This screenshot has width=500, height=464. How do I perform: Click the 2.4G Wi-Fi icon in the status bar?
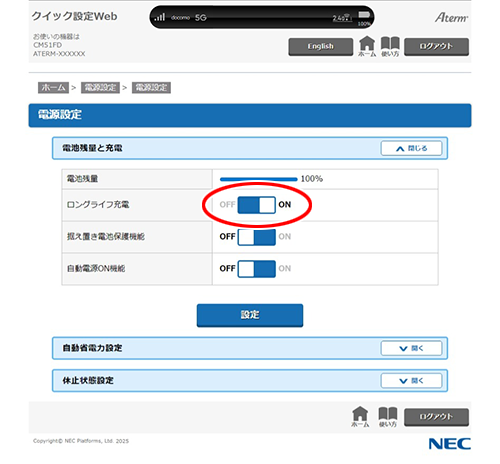coord(342,18)
